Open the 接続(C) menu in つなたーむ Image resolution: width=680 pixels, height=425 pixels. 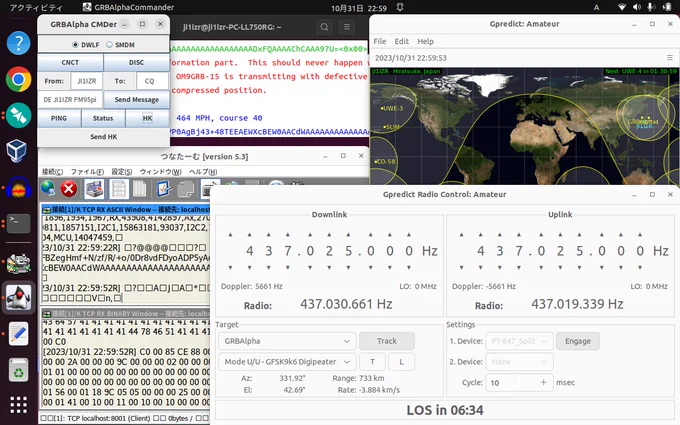pyautogui.click(x=52, y=172)
